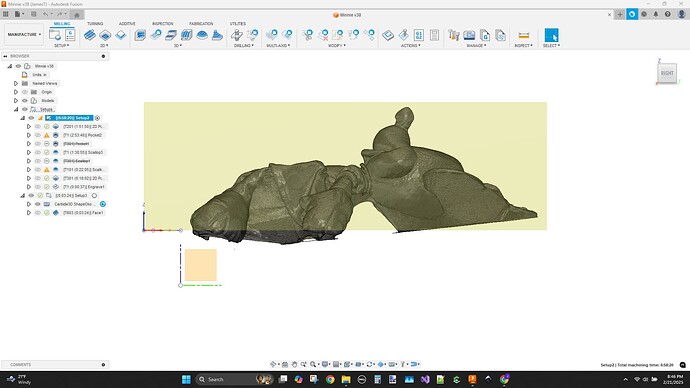Choose the blue dome Scallop toolpath icon
This screenshot has height=388, width=690.
coord(202,35)
